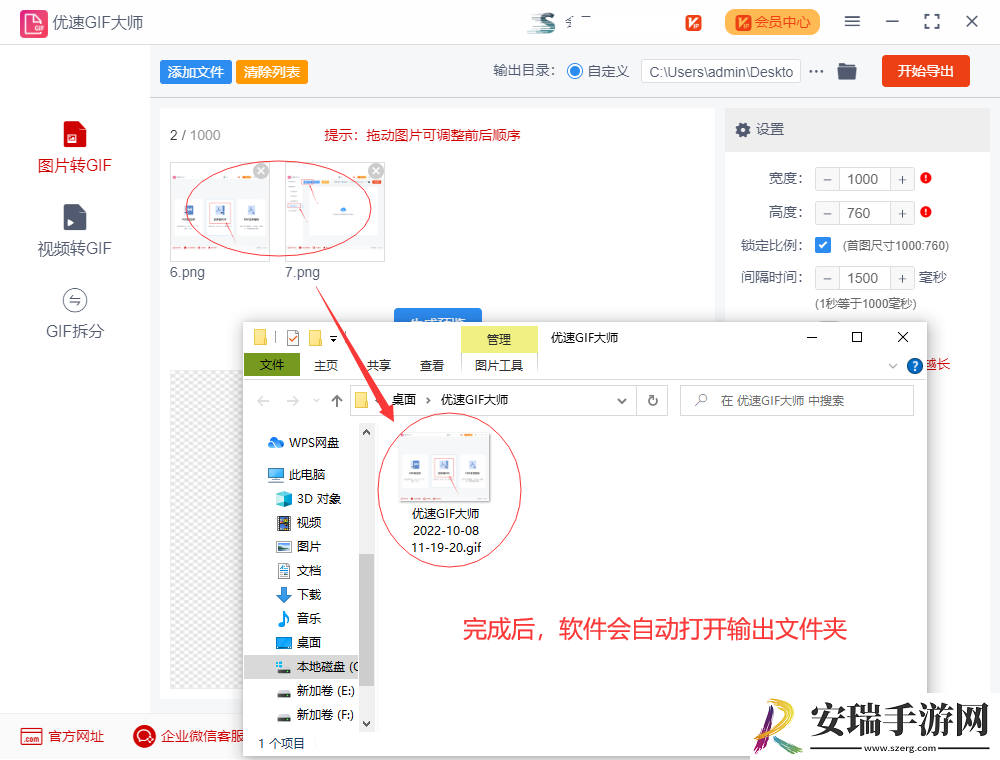Viewport: 1000px width, 760px height.
Task: Remove 7.png with its close icon
Action: pos(376,171)
